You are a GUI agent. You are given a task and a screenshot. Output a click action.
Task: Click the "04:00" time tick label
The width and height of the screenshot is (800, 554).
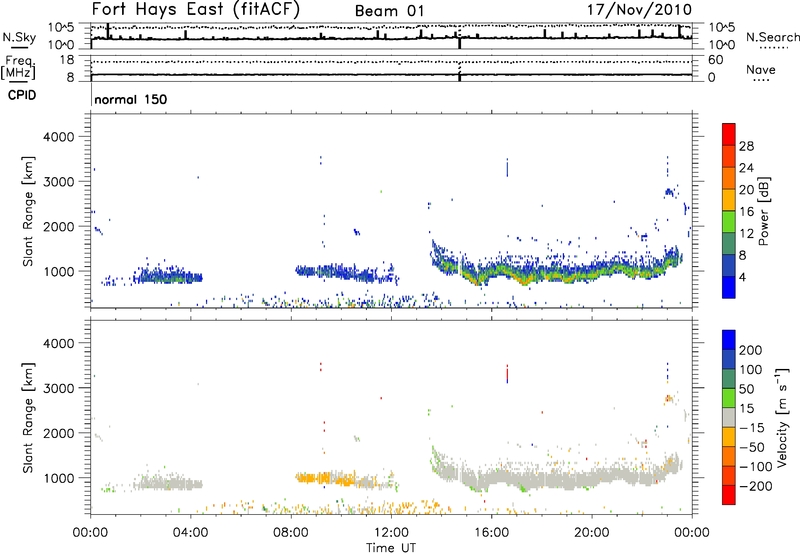[x=190, y=533]
